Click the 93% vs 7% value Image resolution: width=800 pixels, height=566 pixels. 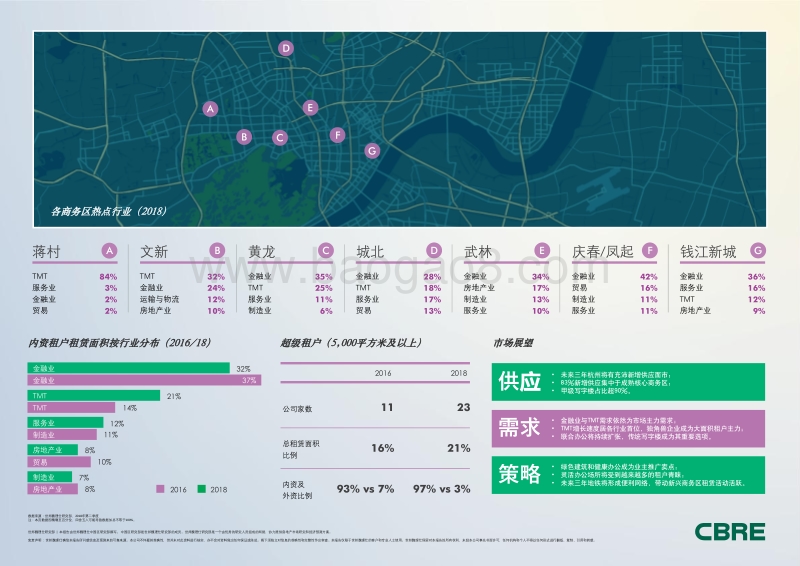tap(365, 489)
